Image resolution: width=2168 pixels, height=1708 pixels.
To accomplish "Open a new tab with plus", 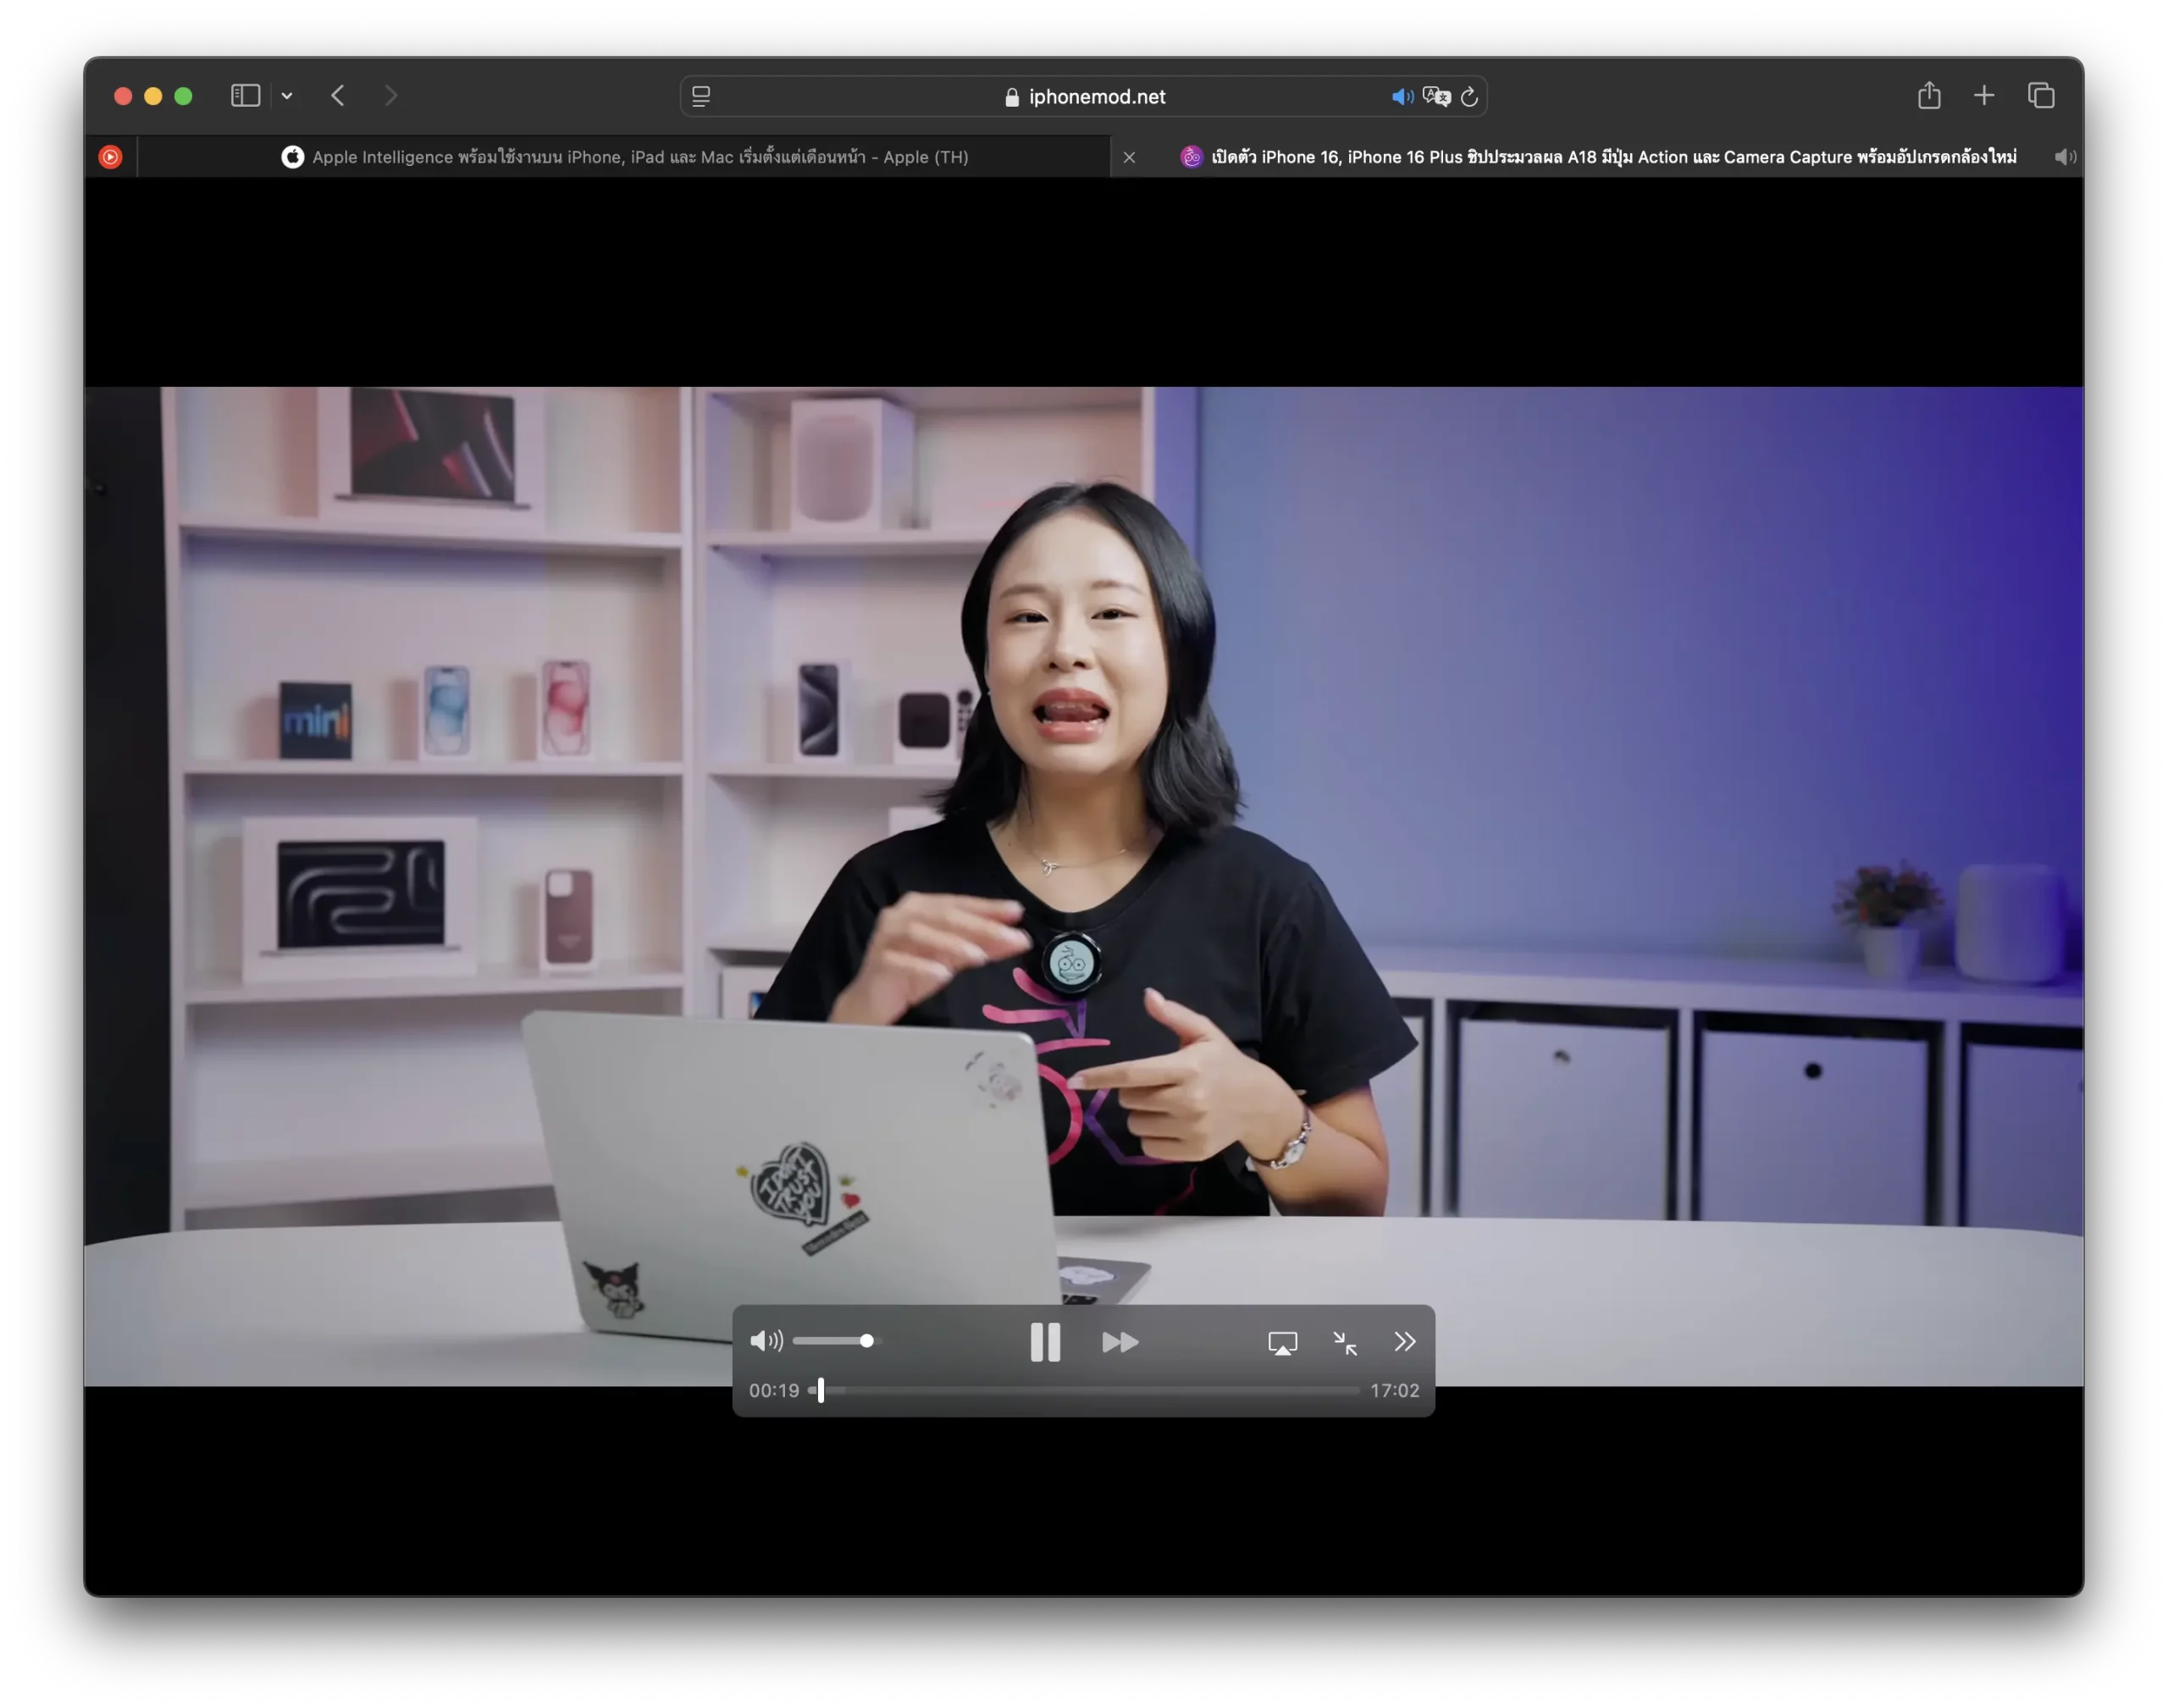I will tap(1984, 96).
